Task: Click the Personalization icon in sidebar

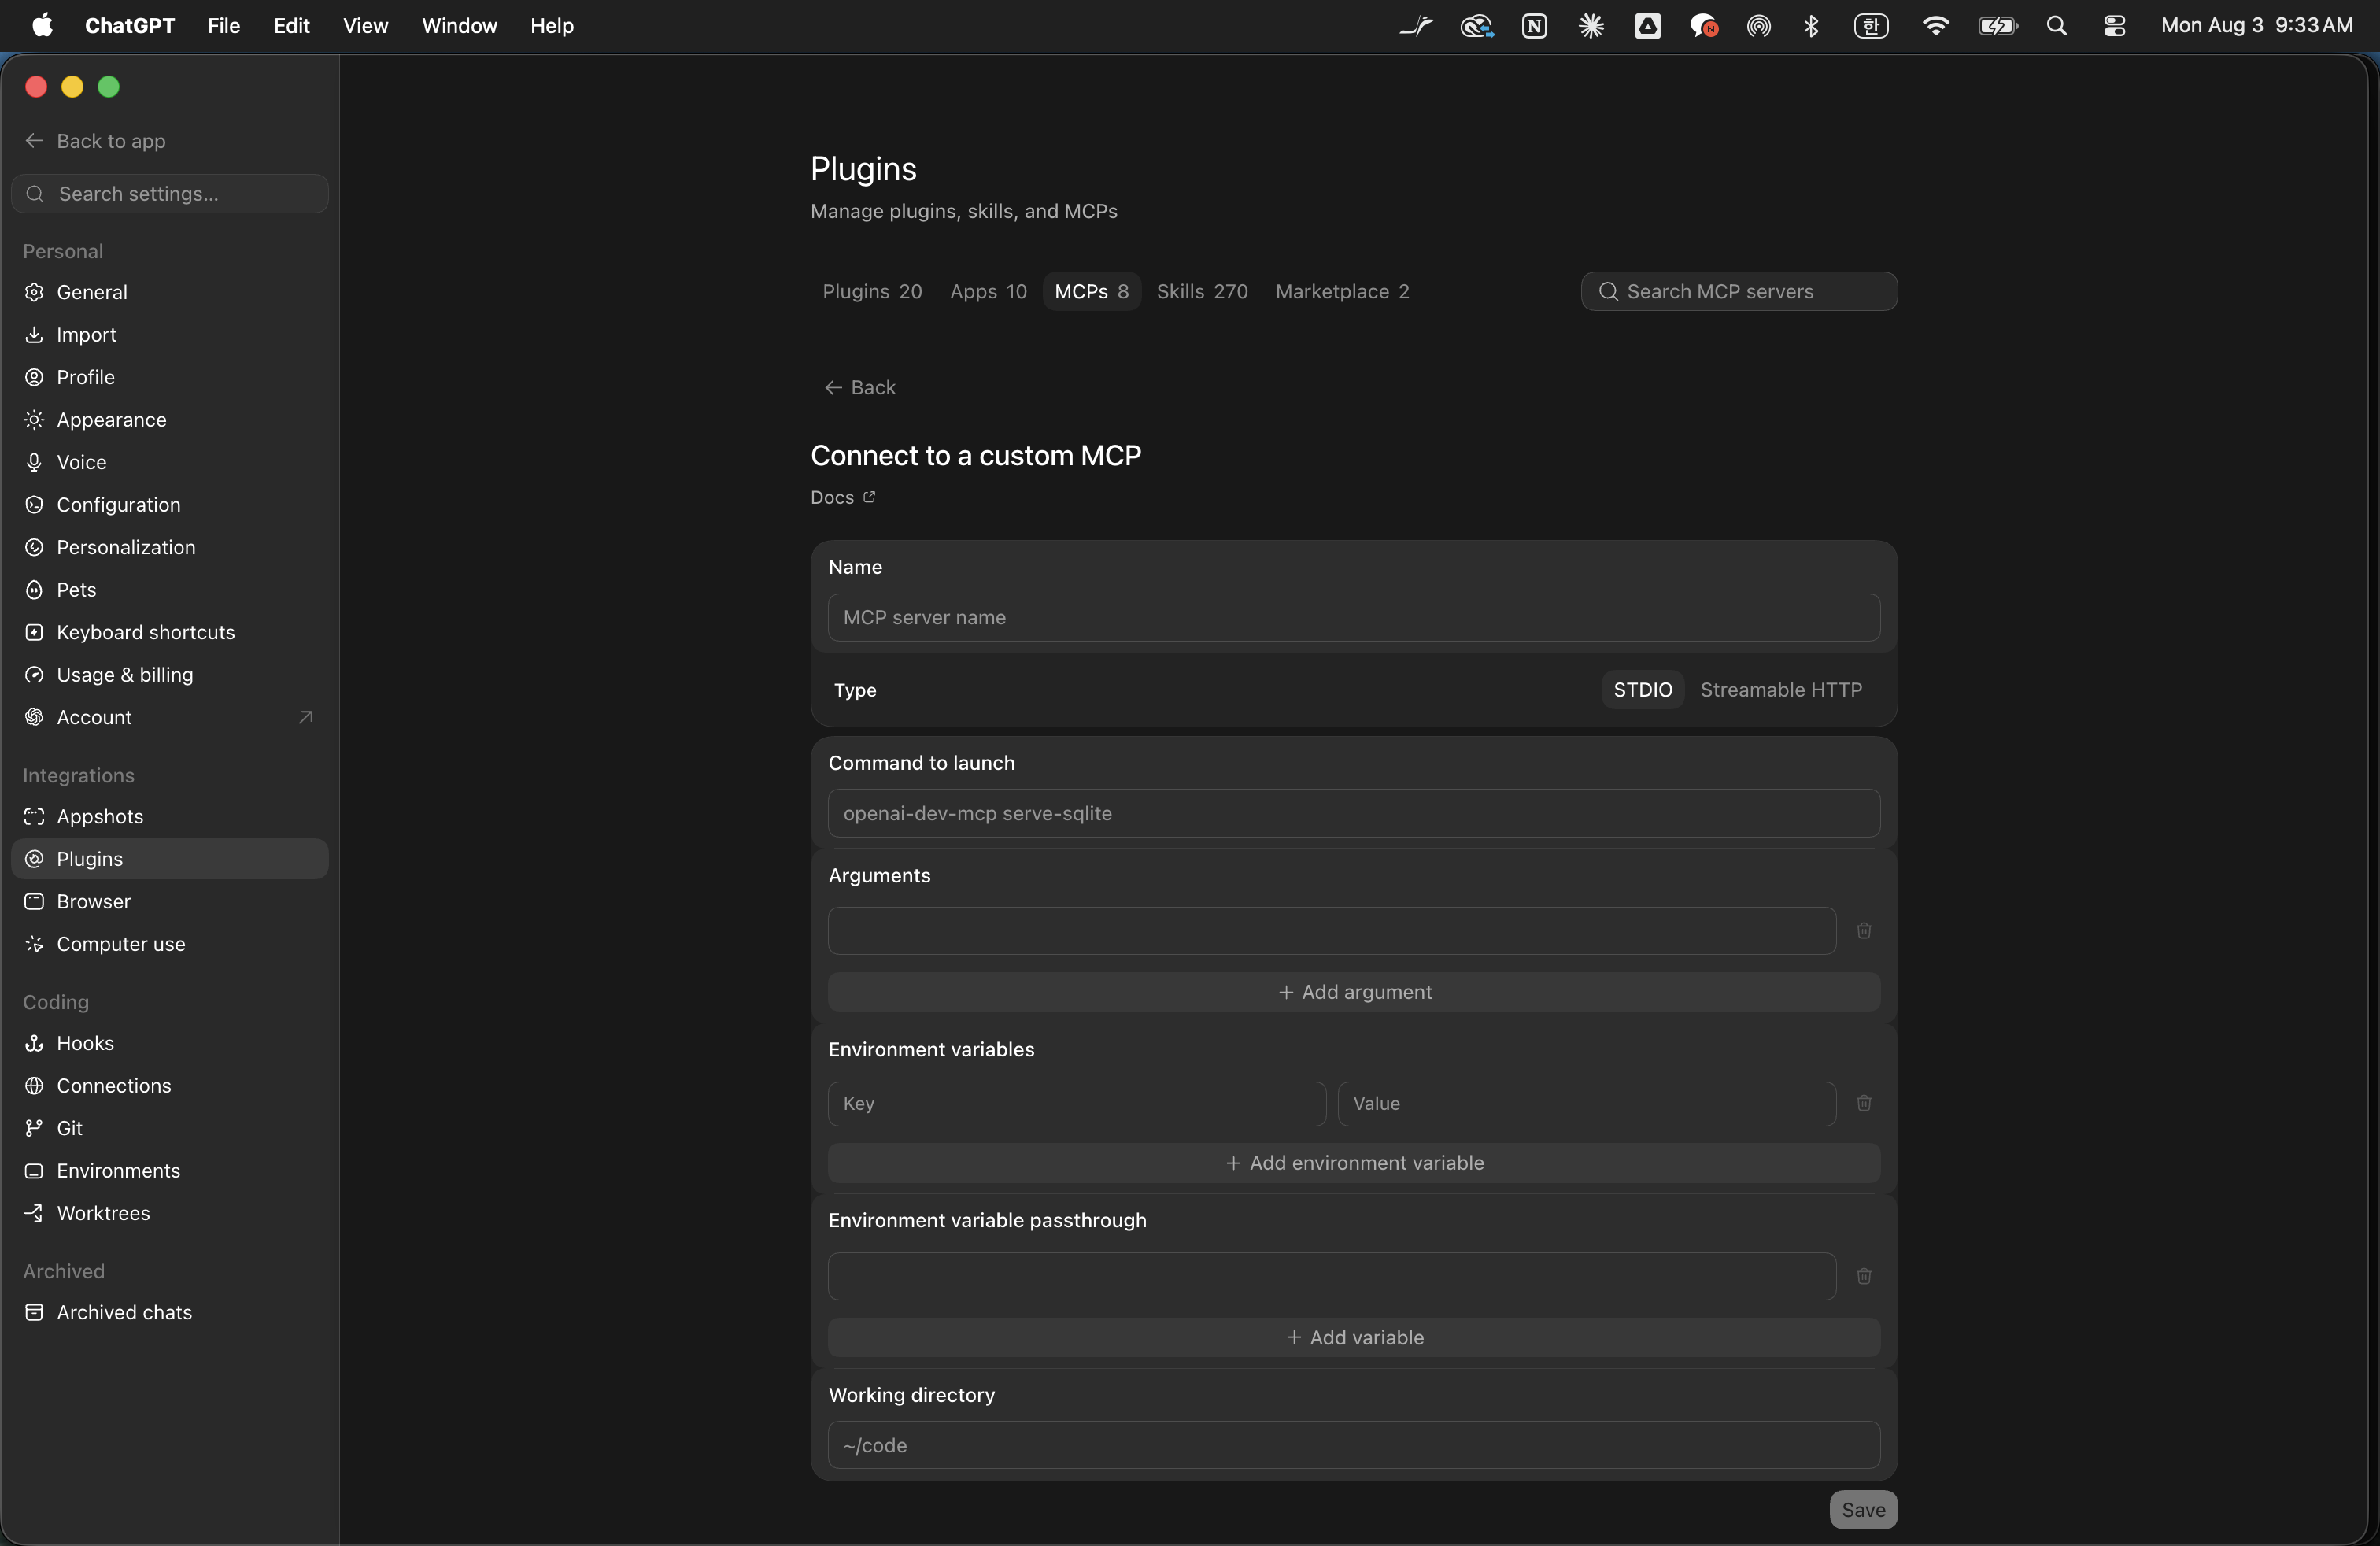Action: [x=34, y=547]
